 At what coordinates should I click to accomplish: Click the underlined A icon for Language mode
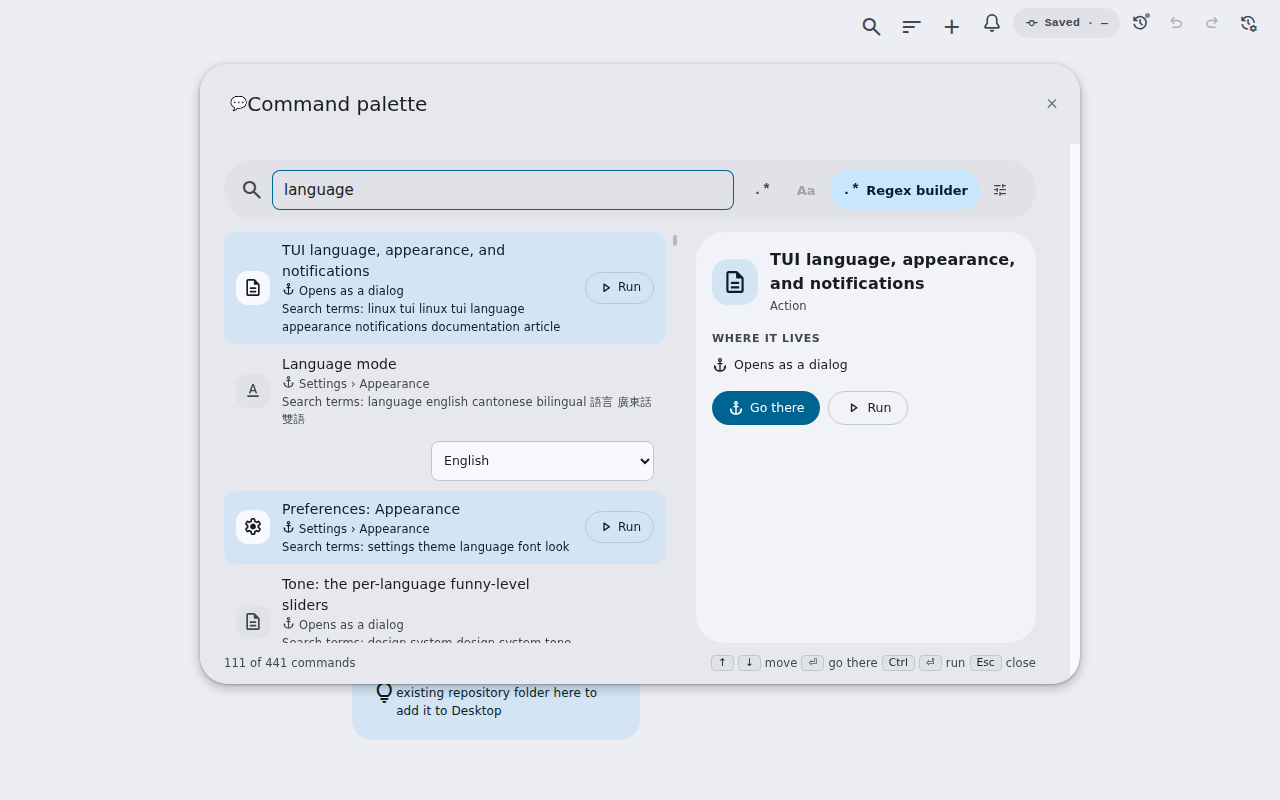point(253,391)
